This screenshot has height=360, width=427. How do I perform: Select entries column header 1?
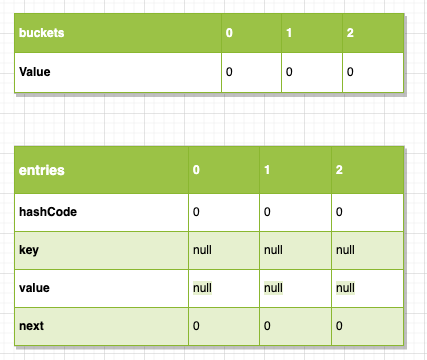(x=295, y=170)
